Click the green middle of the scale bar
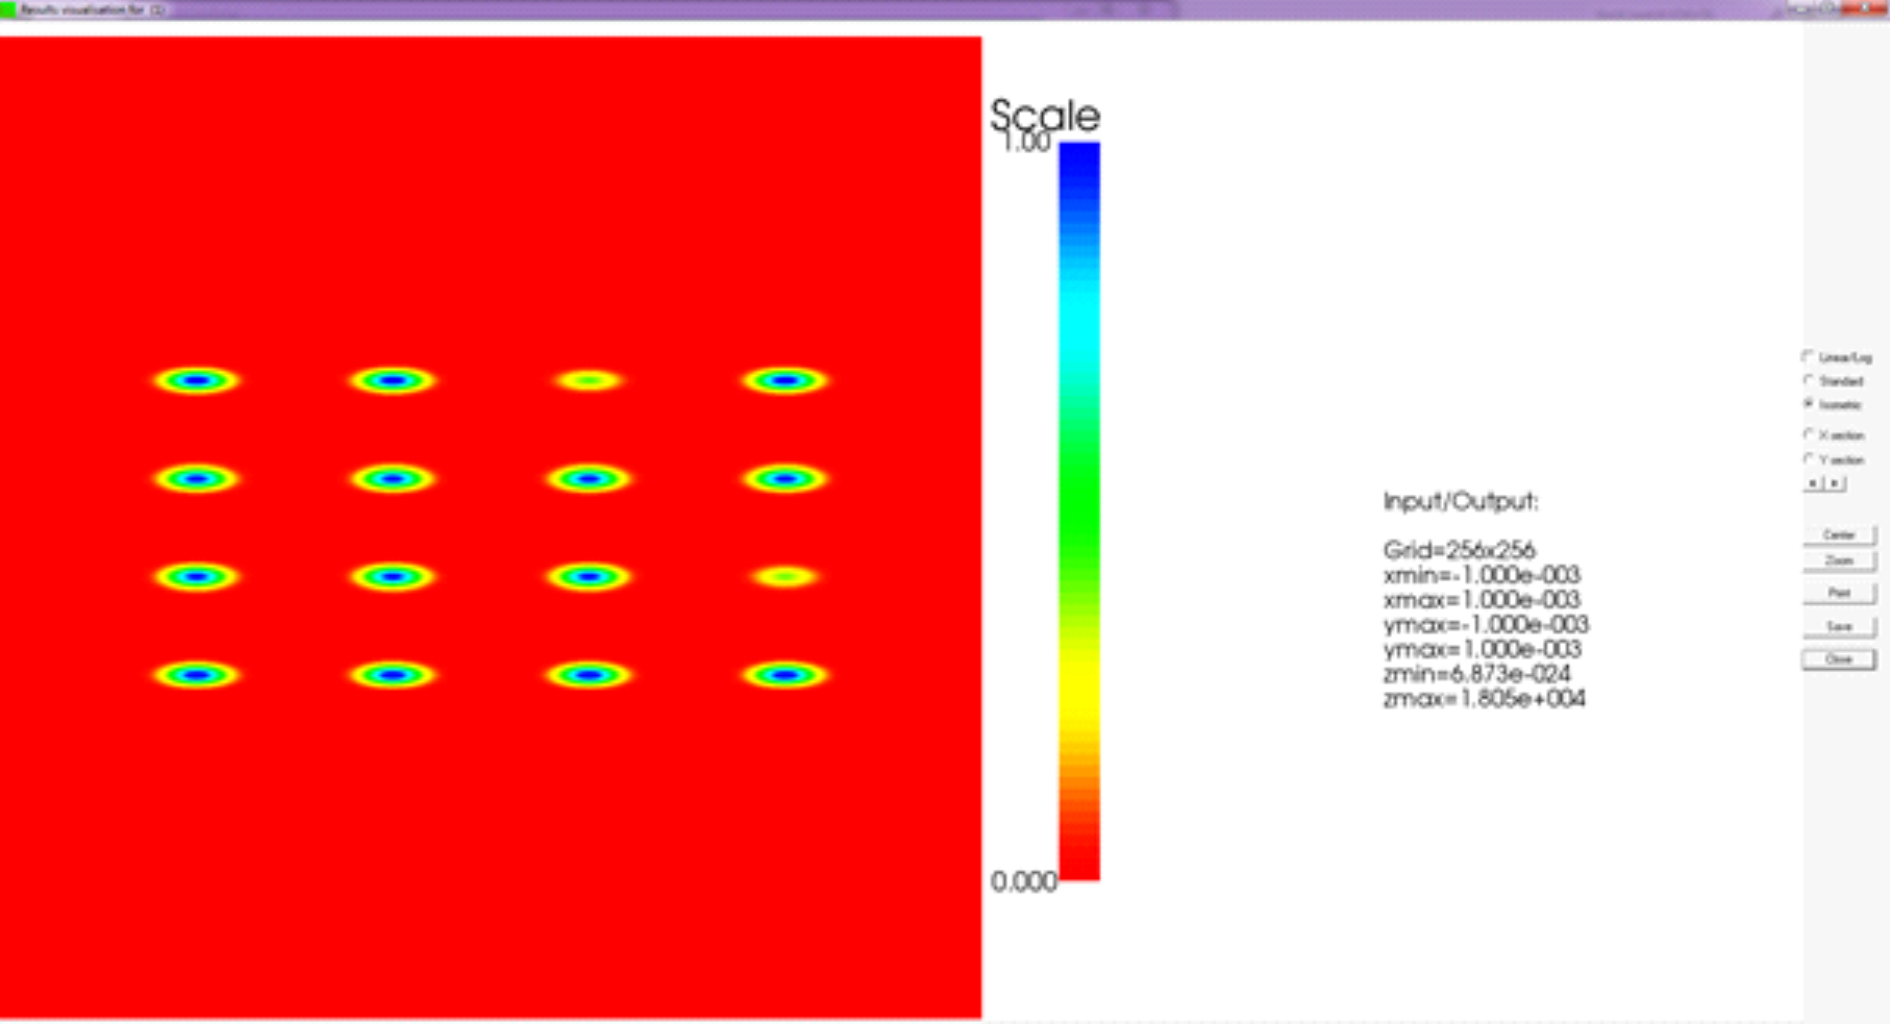Image resolution: width=1890 pixels, height=1024 pixels. 1079,510
